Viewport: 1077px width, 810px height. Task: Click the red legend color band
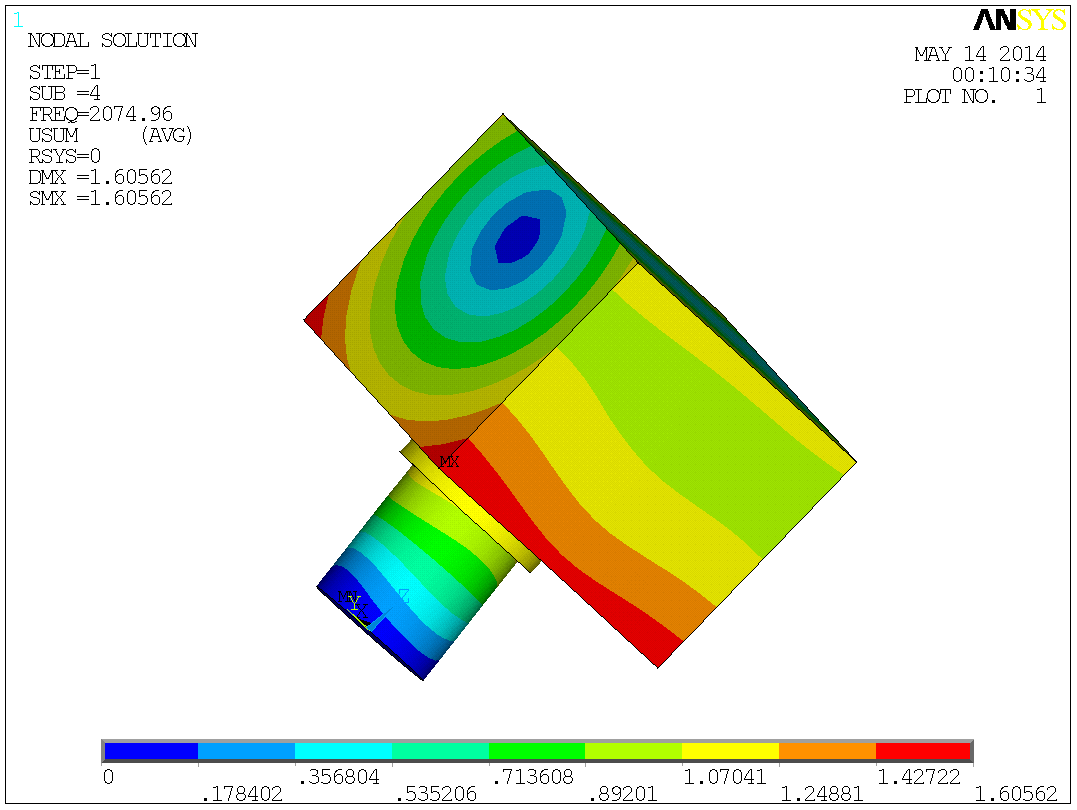point(923,751)
